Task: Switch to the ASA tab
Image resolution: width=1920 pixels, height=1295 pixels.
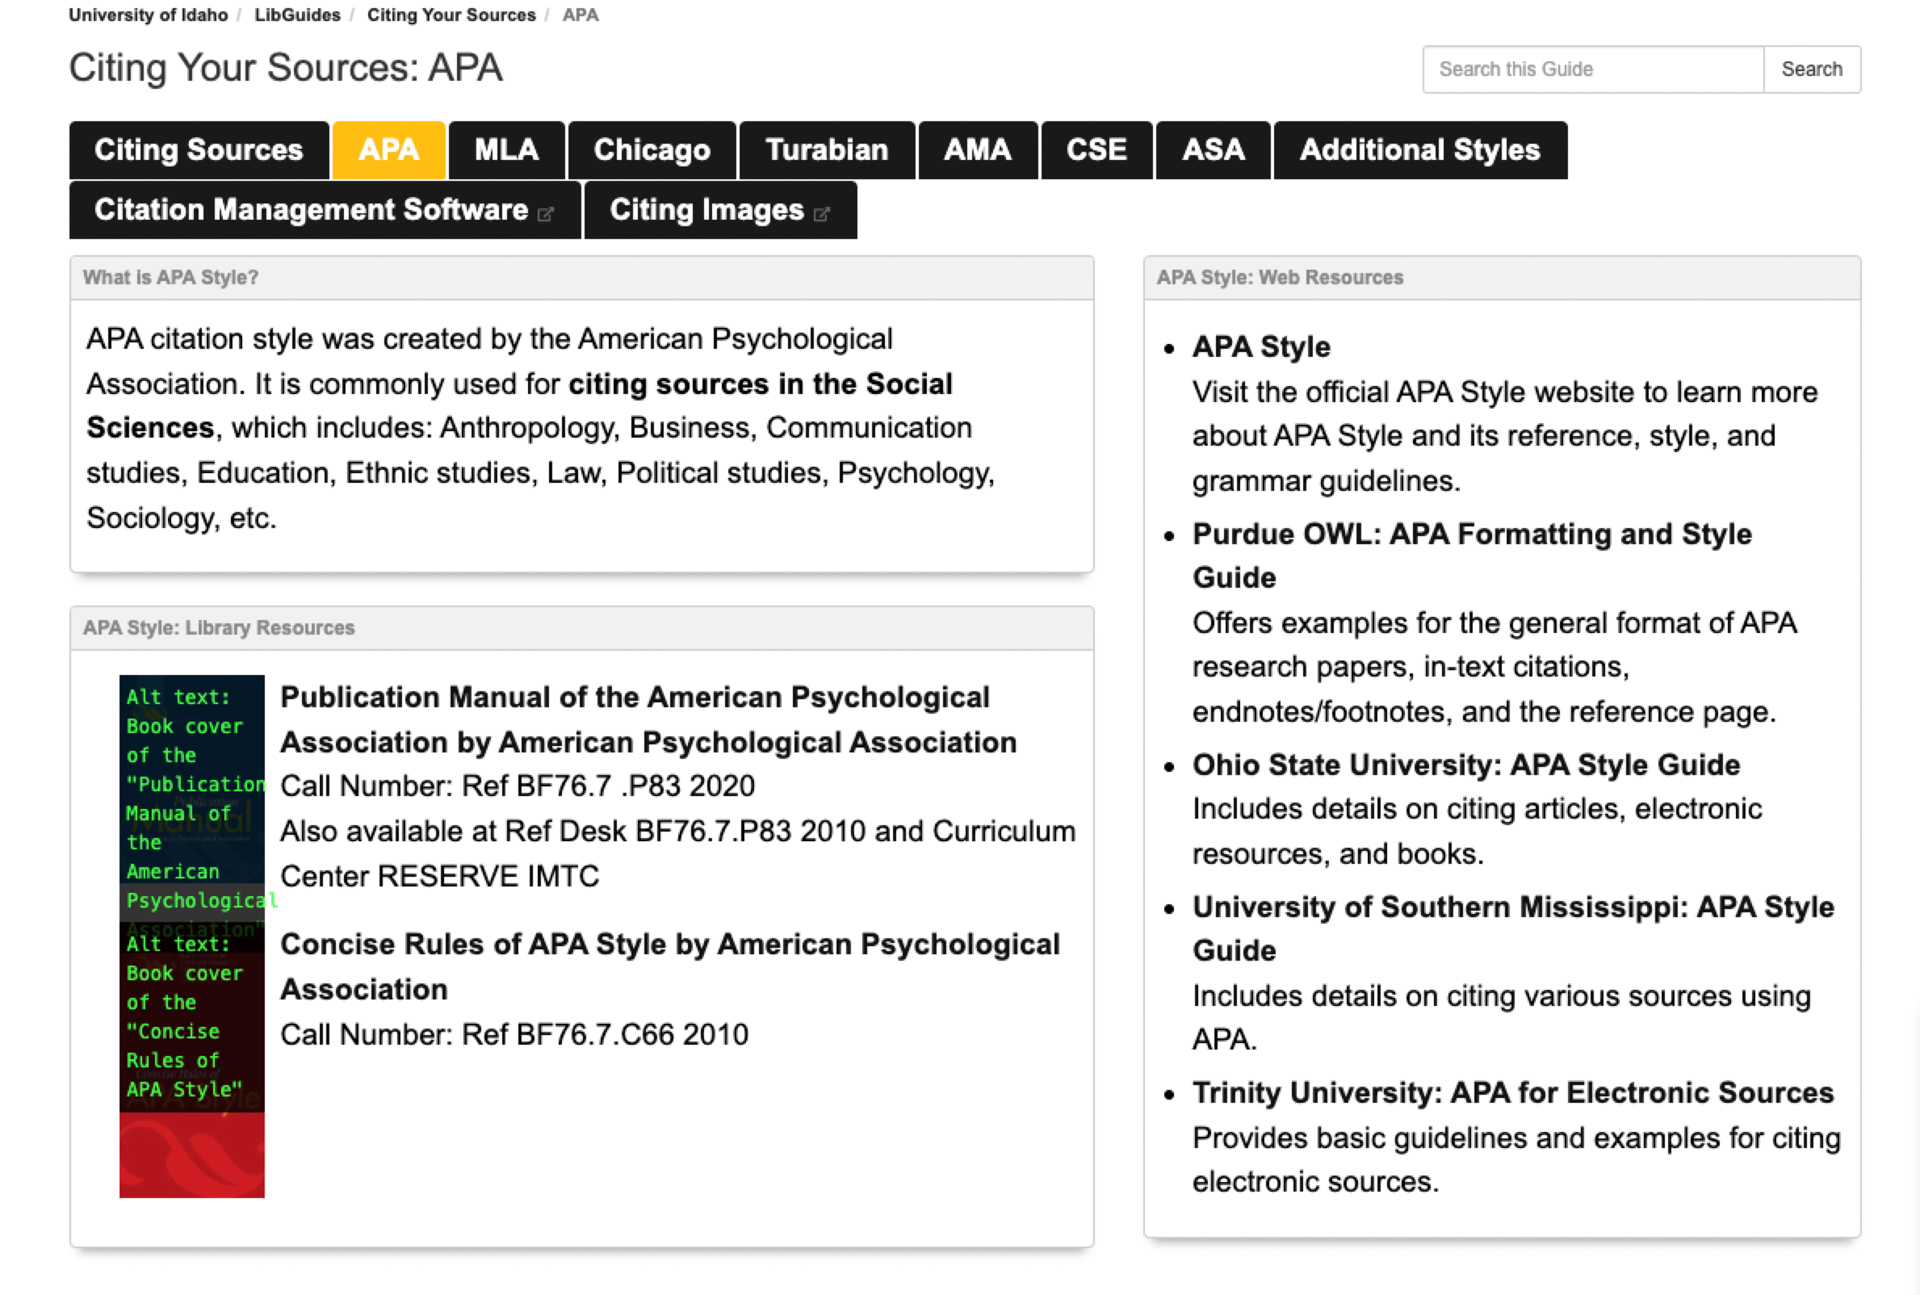Action: (1213, 150)
